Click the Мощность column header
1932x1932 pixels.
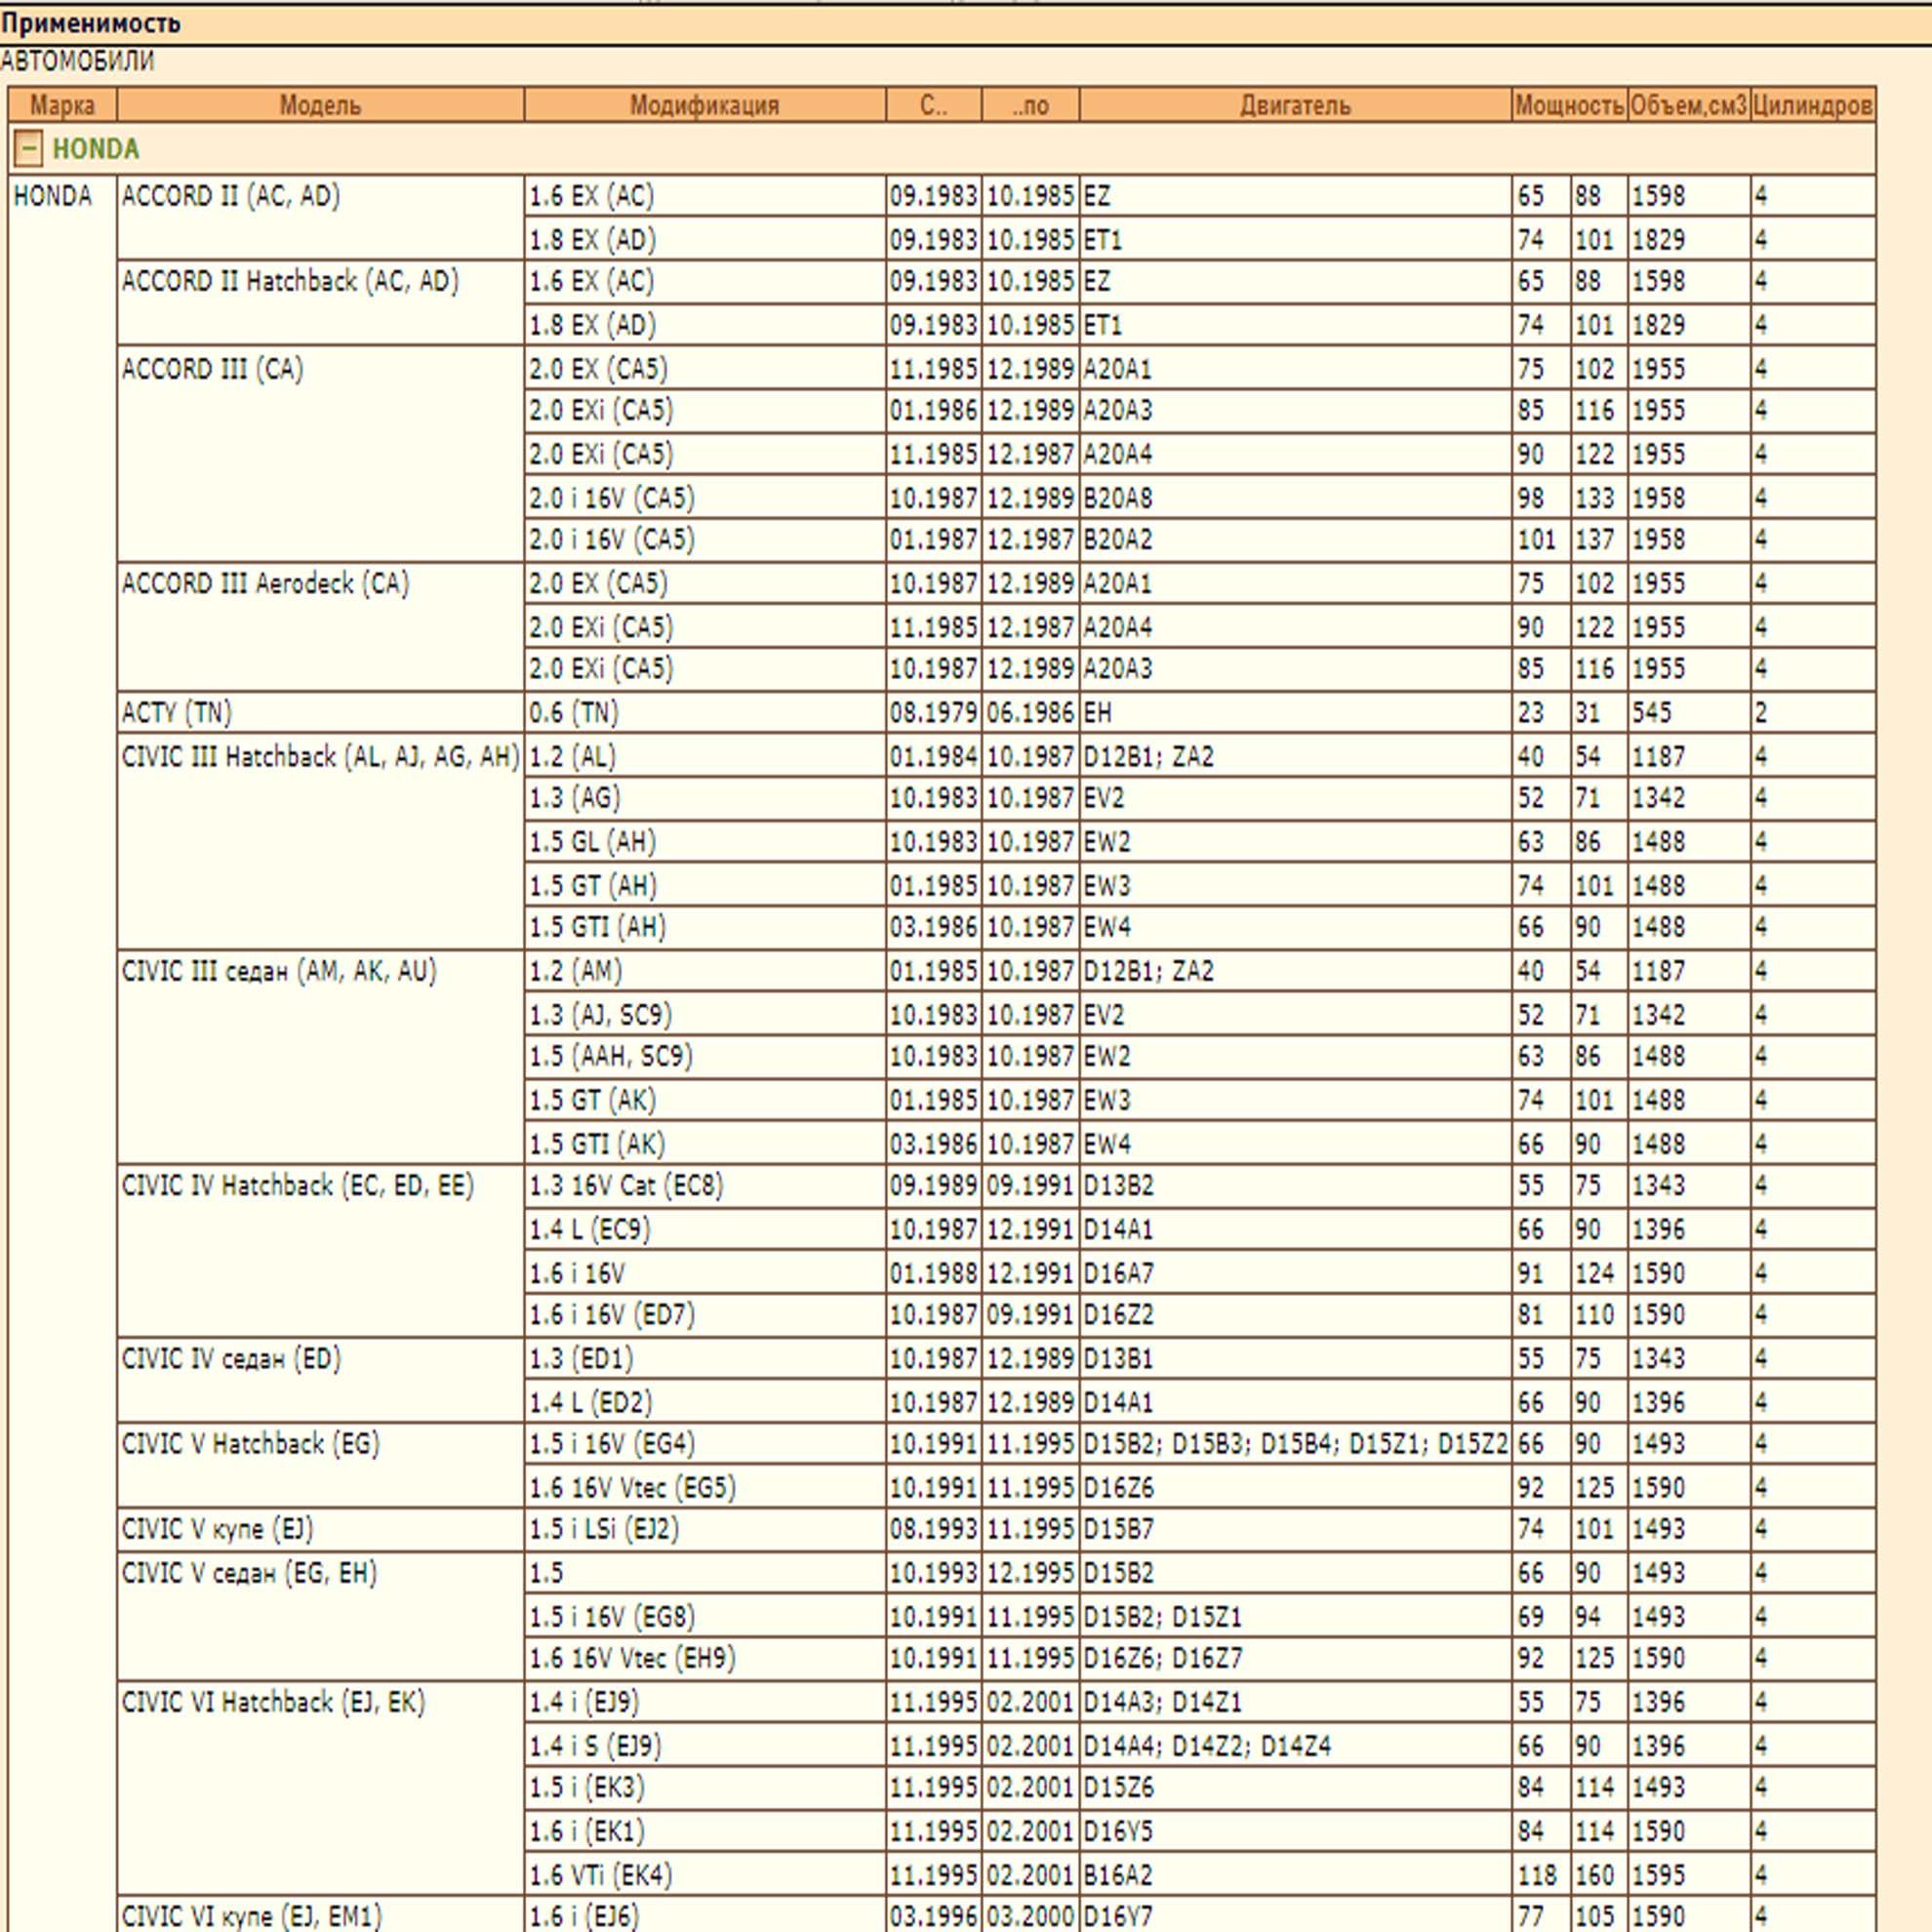(x=1568, y=105)
